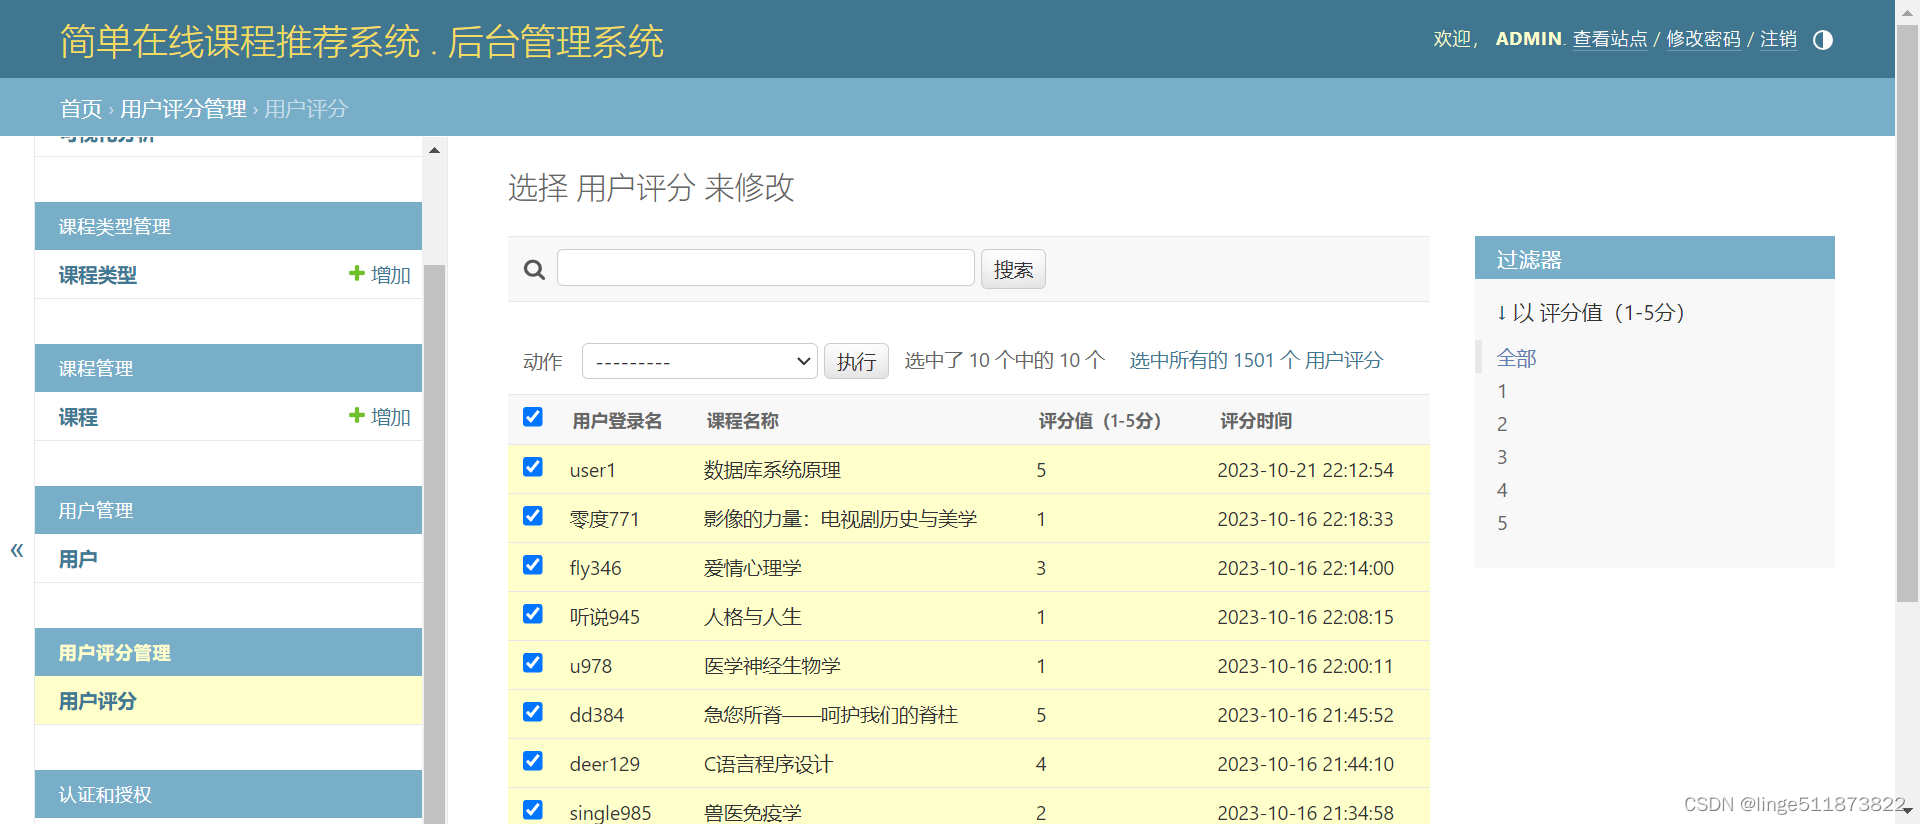This screenshot has height=824, width=1920.
Task: Click course name C语言程序设计
Action: coord(768,764)
